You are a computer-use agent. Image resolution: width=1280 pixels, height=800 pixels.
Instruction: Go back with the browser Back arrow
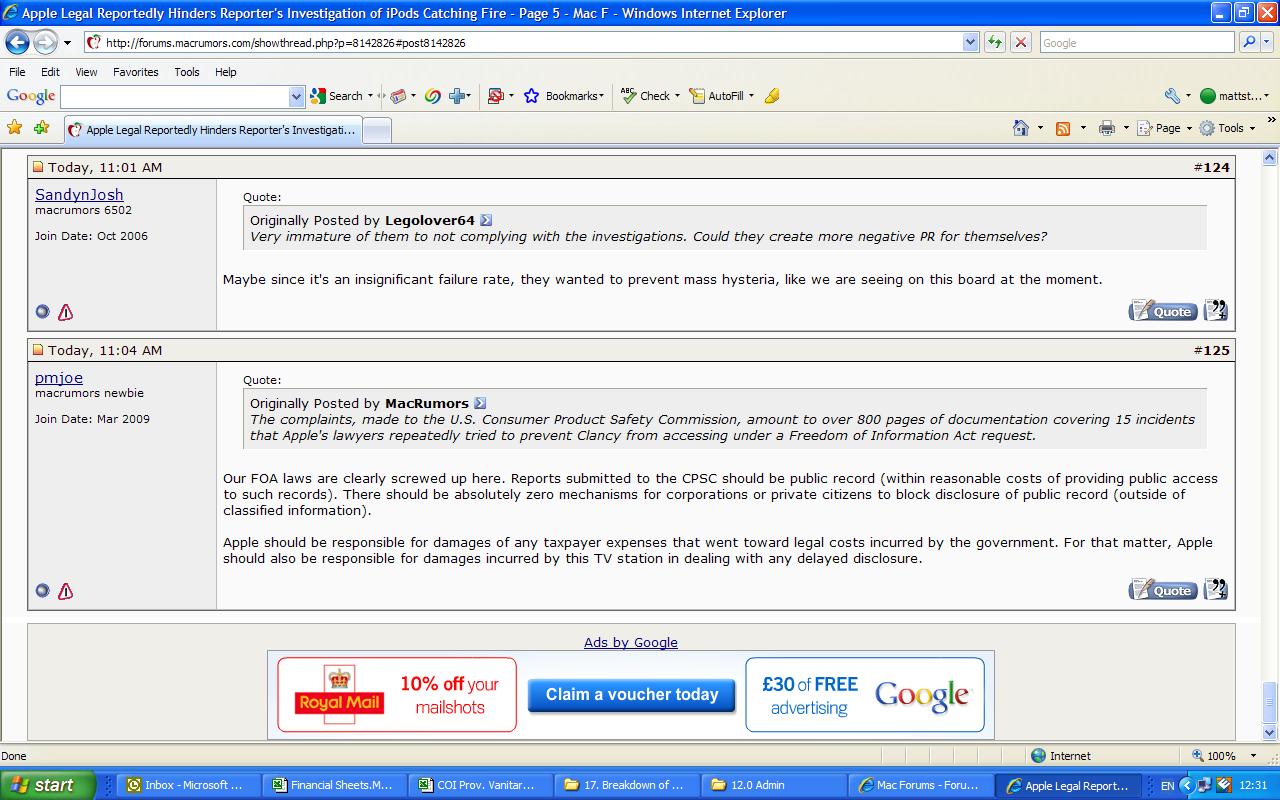click(x=18, y=42)
